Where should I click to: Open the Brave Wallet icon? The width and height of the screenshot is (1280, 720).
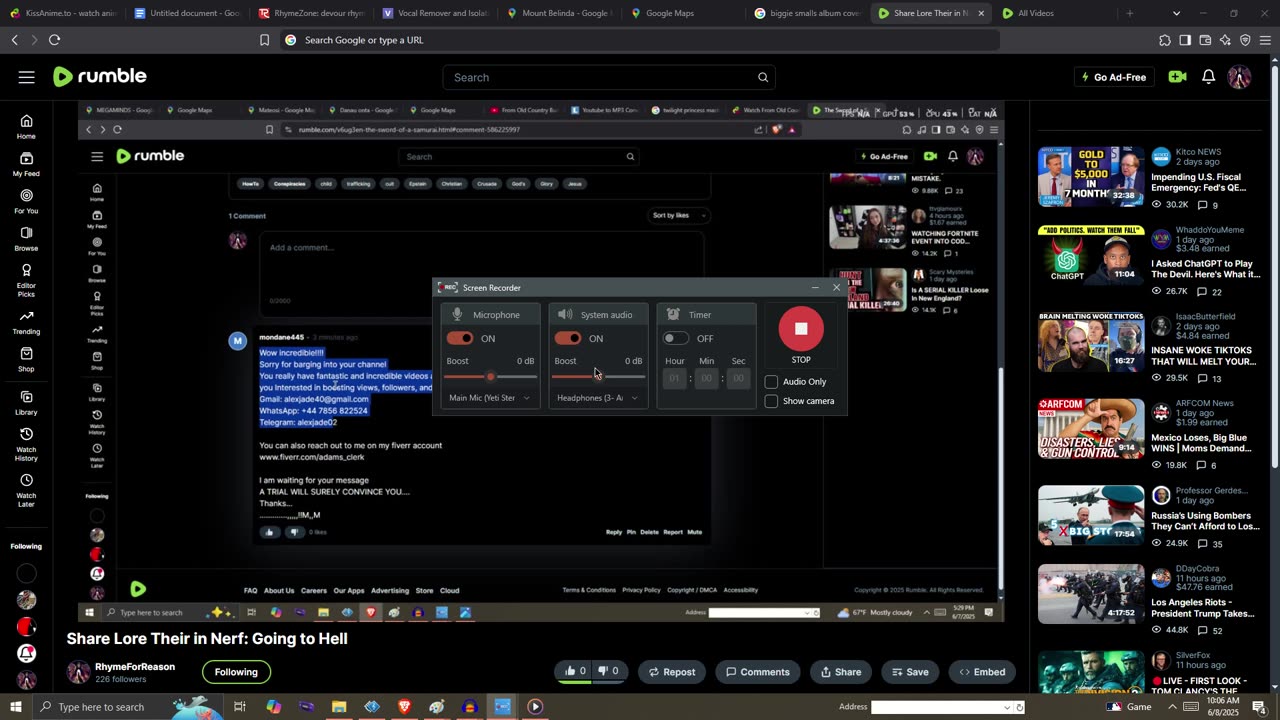coord(1205,40)
